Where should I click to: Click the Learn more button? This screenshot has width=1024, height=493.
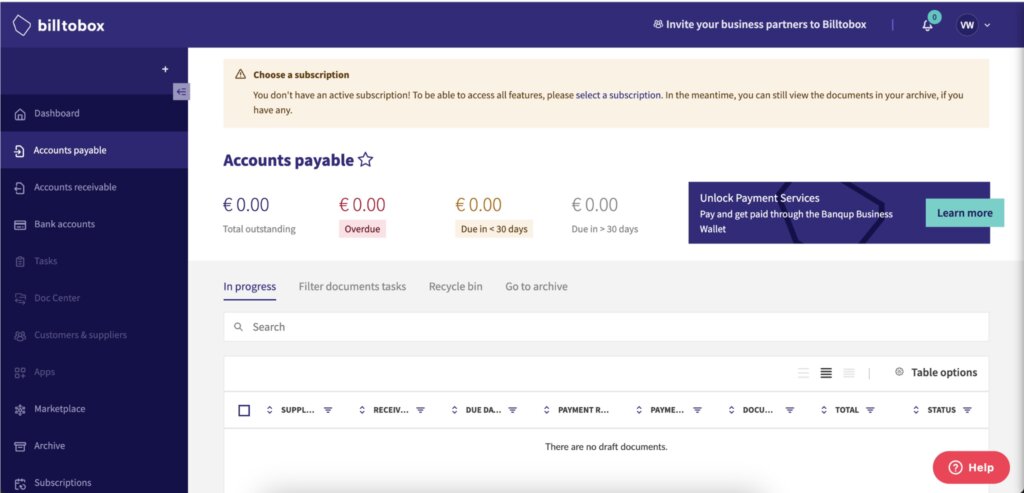tap(965, 213)
